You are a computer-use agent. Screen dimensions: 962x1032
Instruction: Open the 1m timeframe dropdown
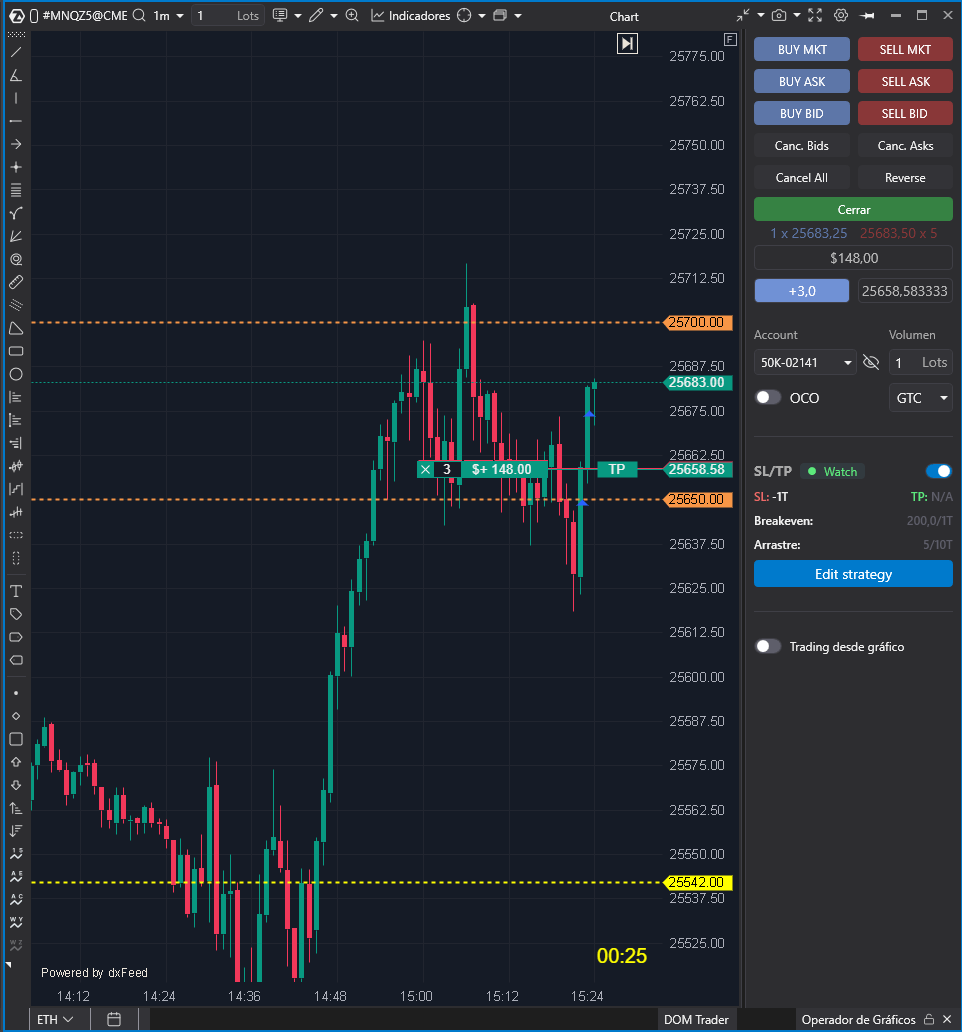point(168,15)
